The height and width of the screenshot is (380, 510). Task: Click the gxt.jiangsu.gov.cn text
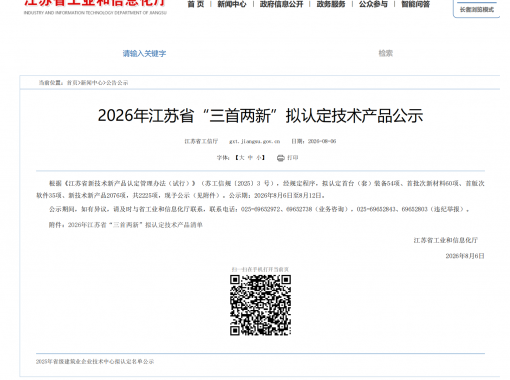point(255,141)
